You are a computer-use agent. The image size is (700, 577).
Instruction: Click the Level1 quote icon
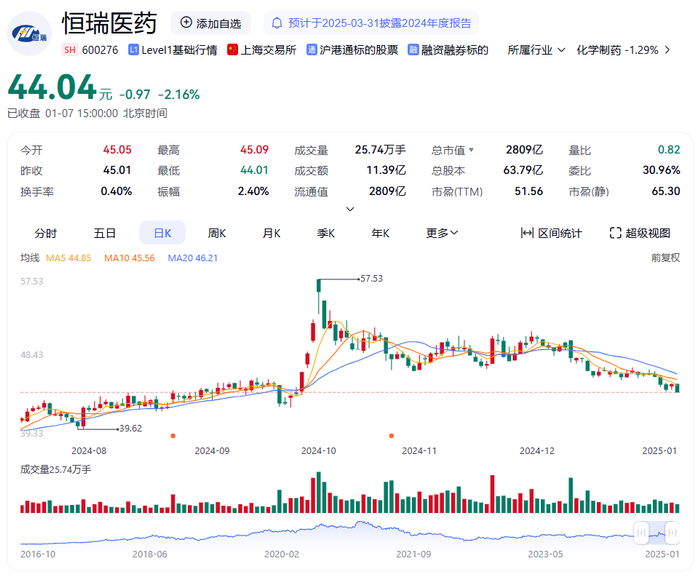[x=133, y=50]
